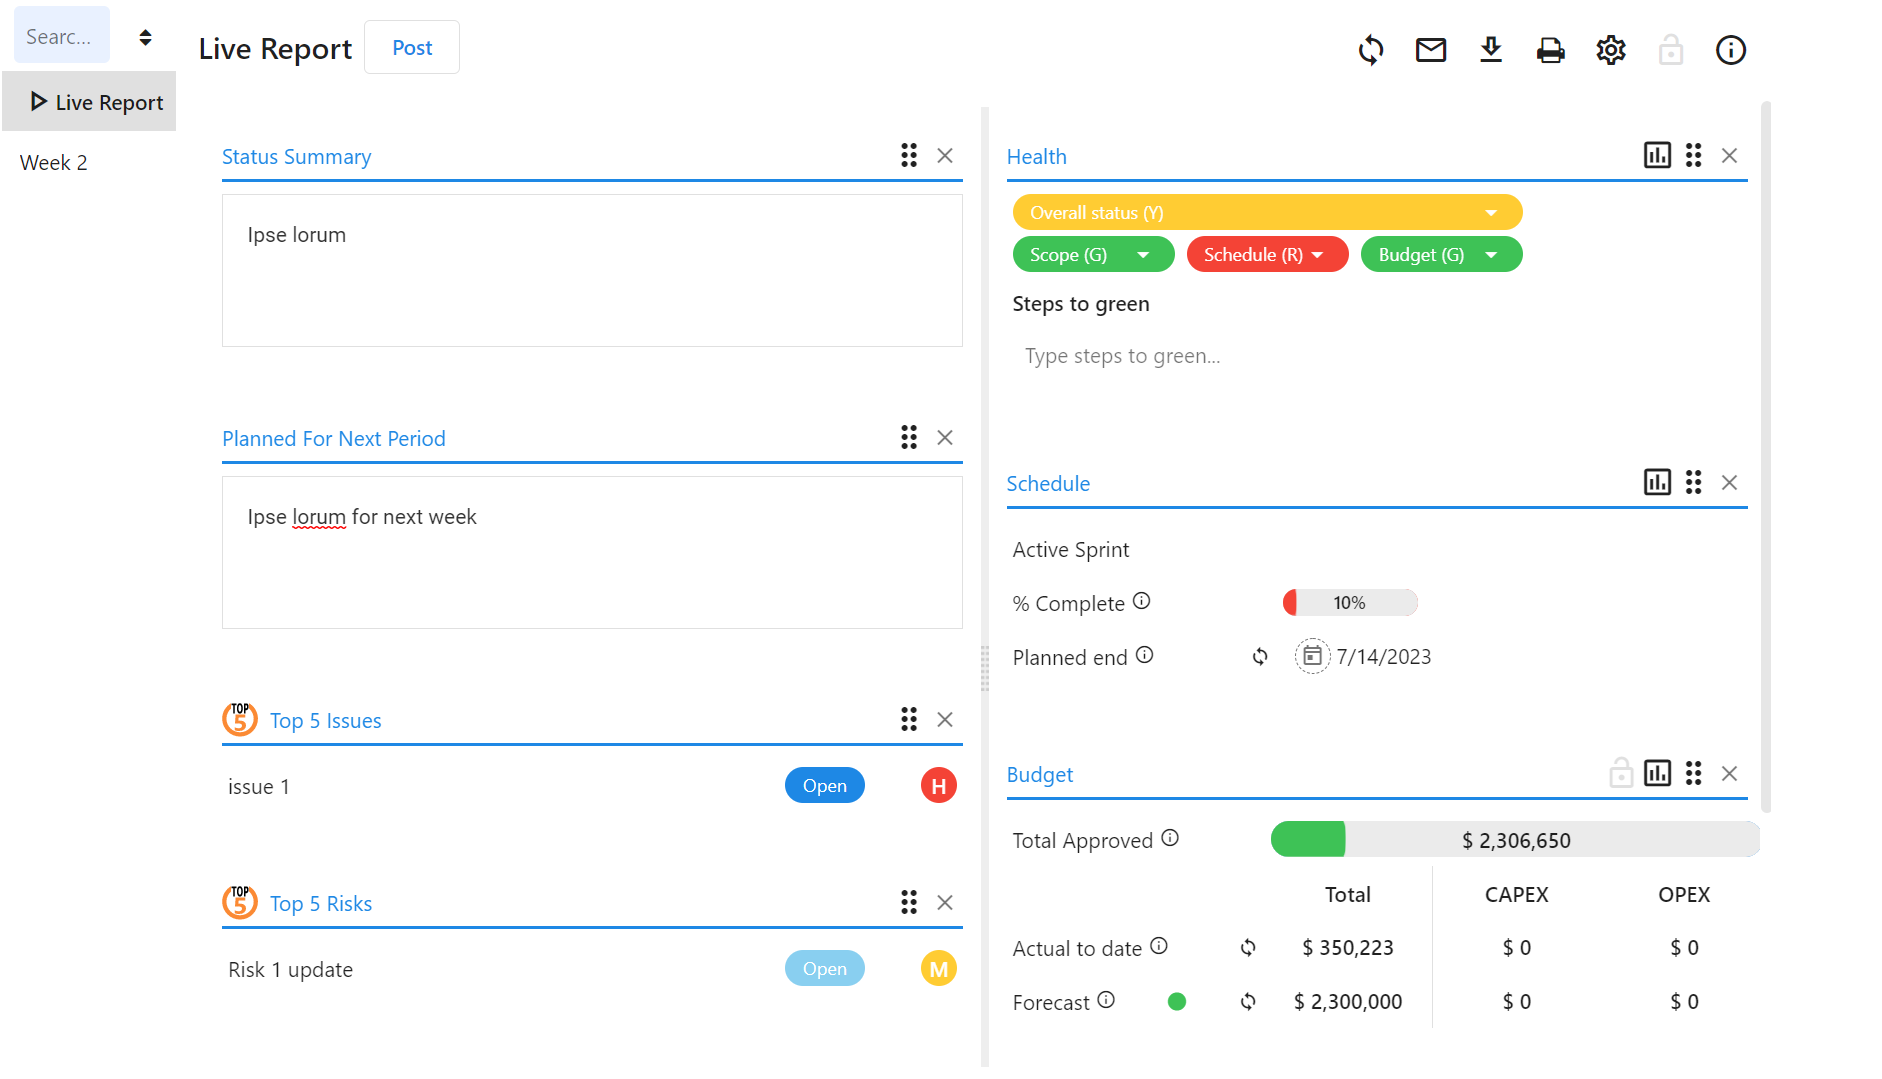This screenshot has height=1079, width=1882.
Task: Click the refresh sync icon in header
Action: click(x=1370, y=50)
